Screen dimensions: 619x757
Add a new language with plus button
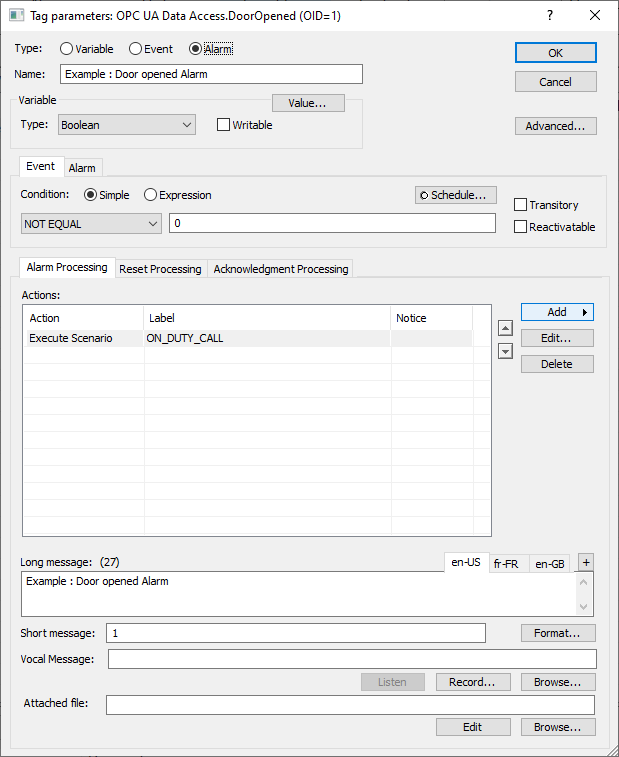586,562
